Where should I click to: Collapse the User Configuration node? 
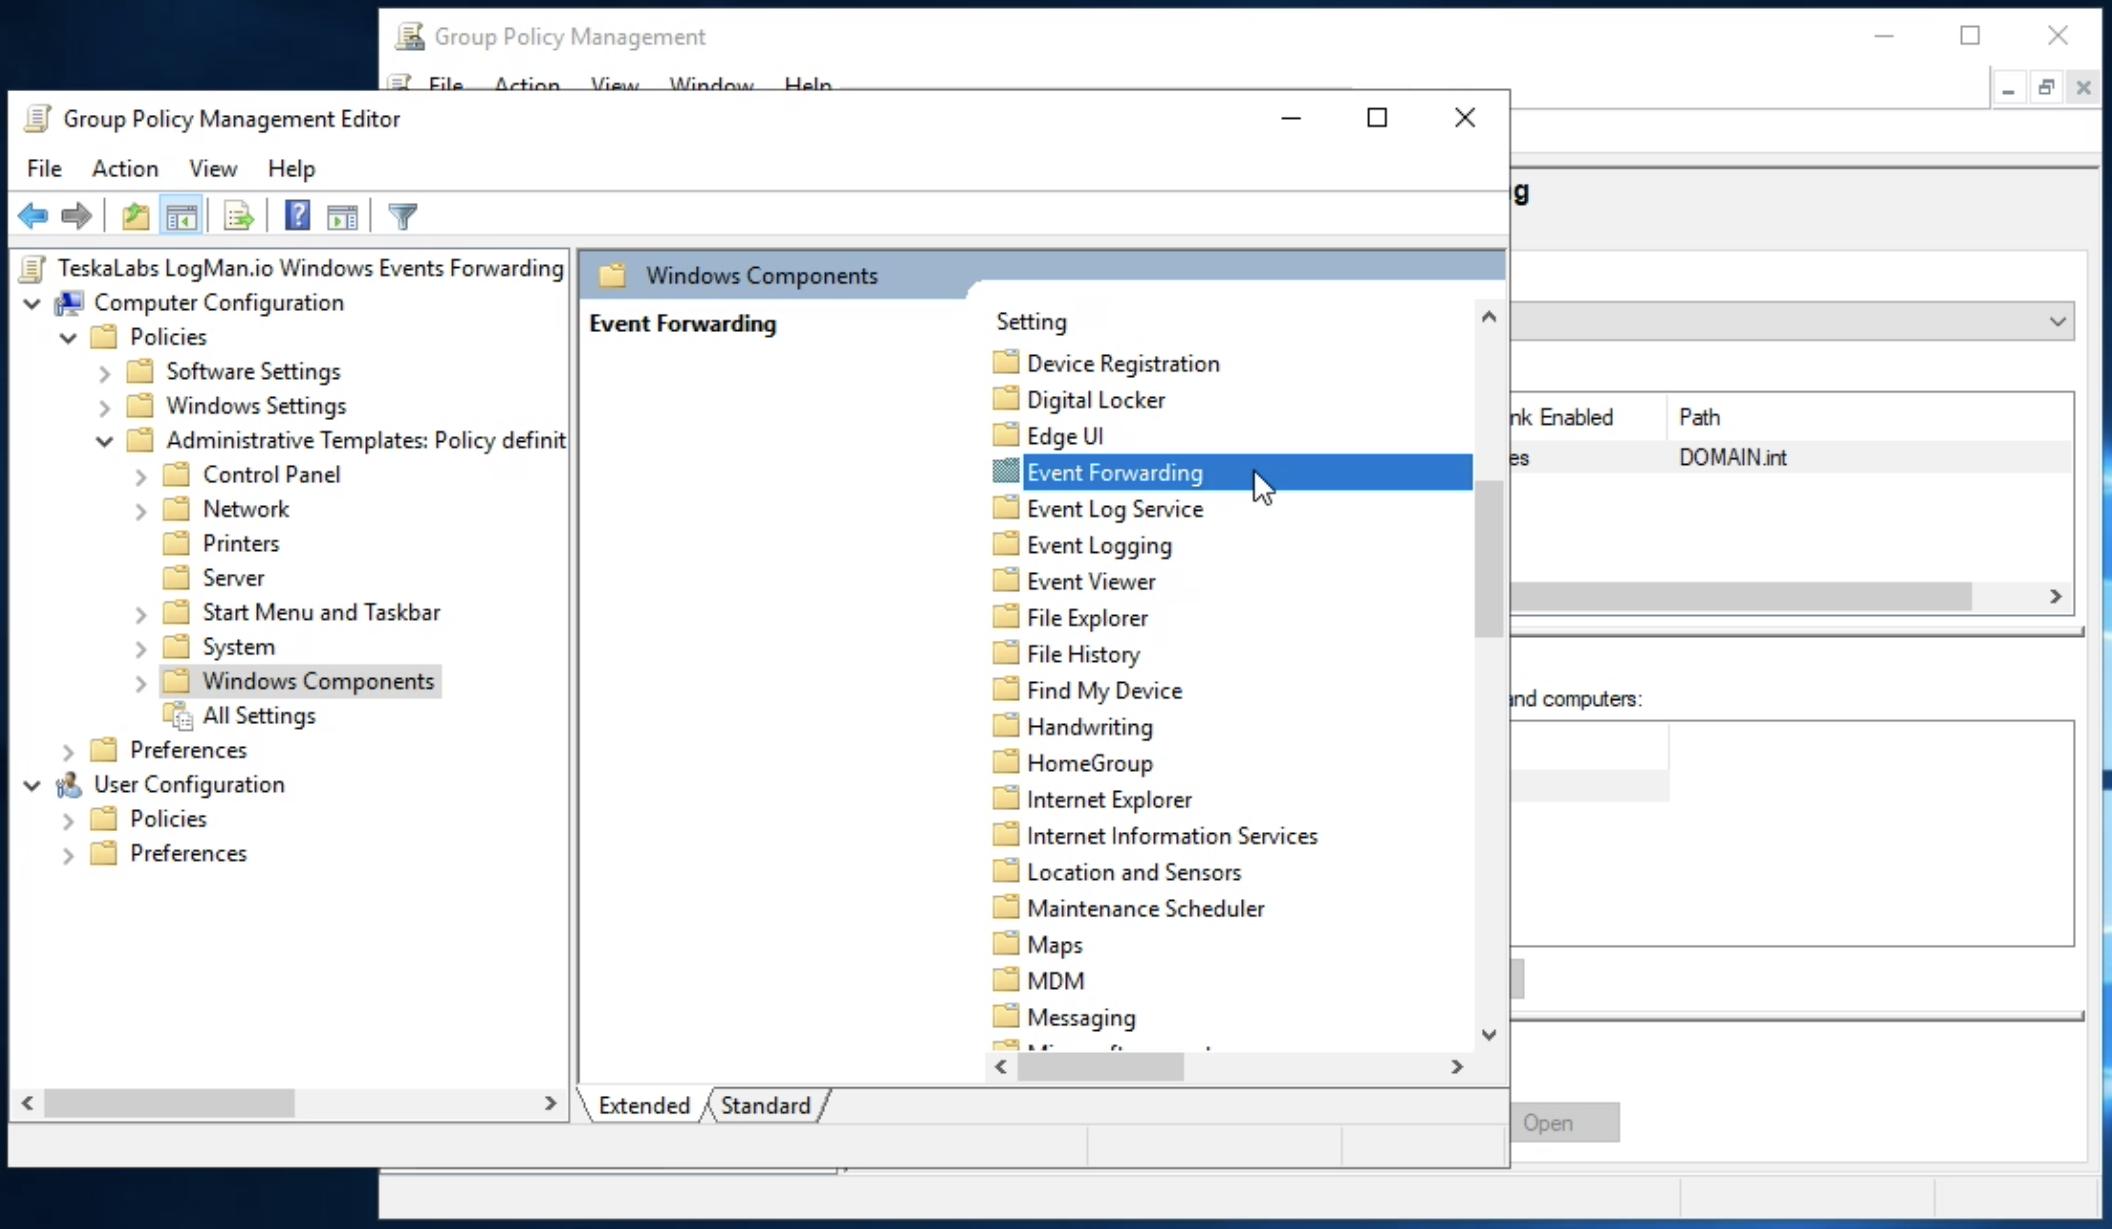(32, 785)
